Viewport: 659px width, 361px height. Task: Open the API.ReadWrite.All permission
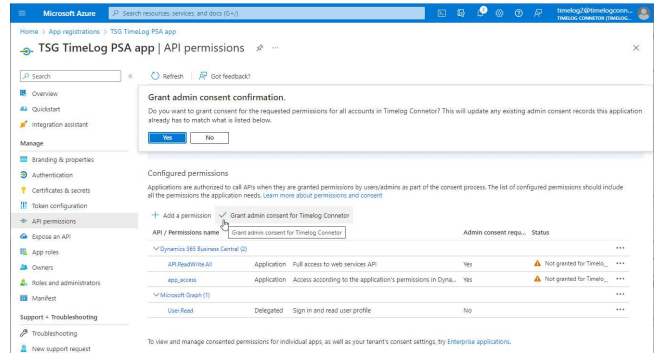point(190,264)
